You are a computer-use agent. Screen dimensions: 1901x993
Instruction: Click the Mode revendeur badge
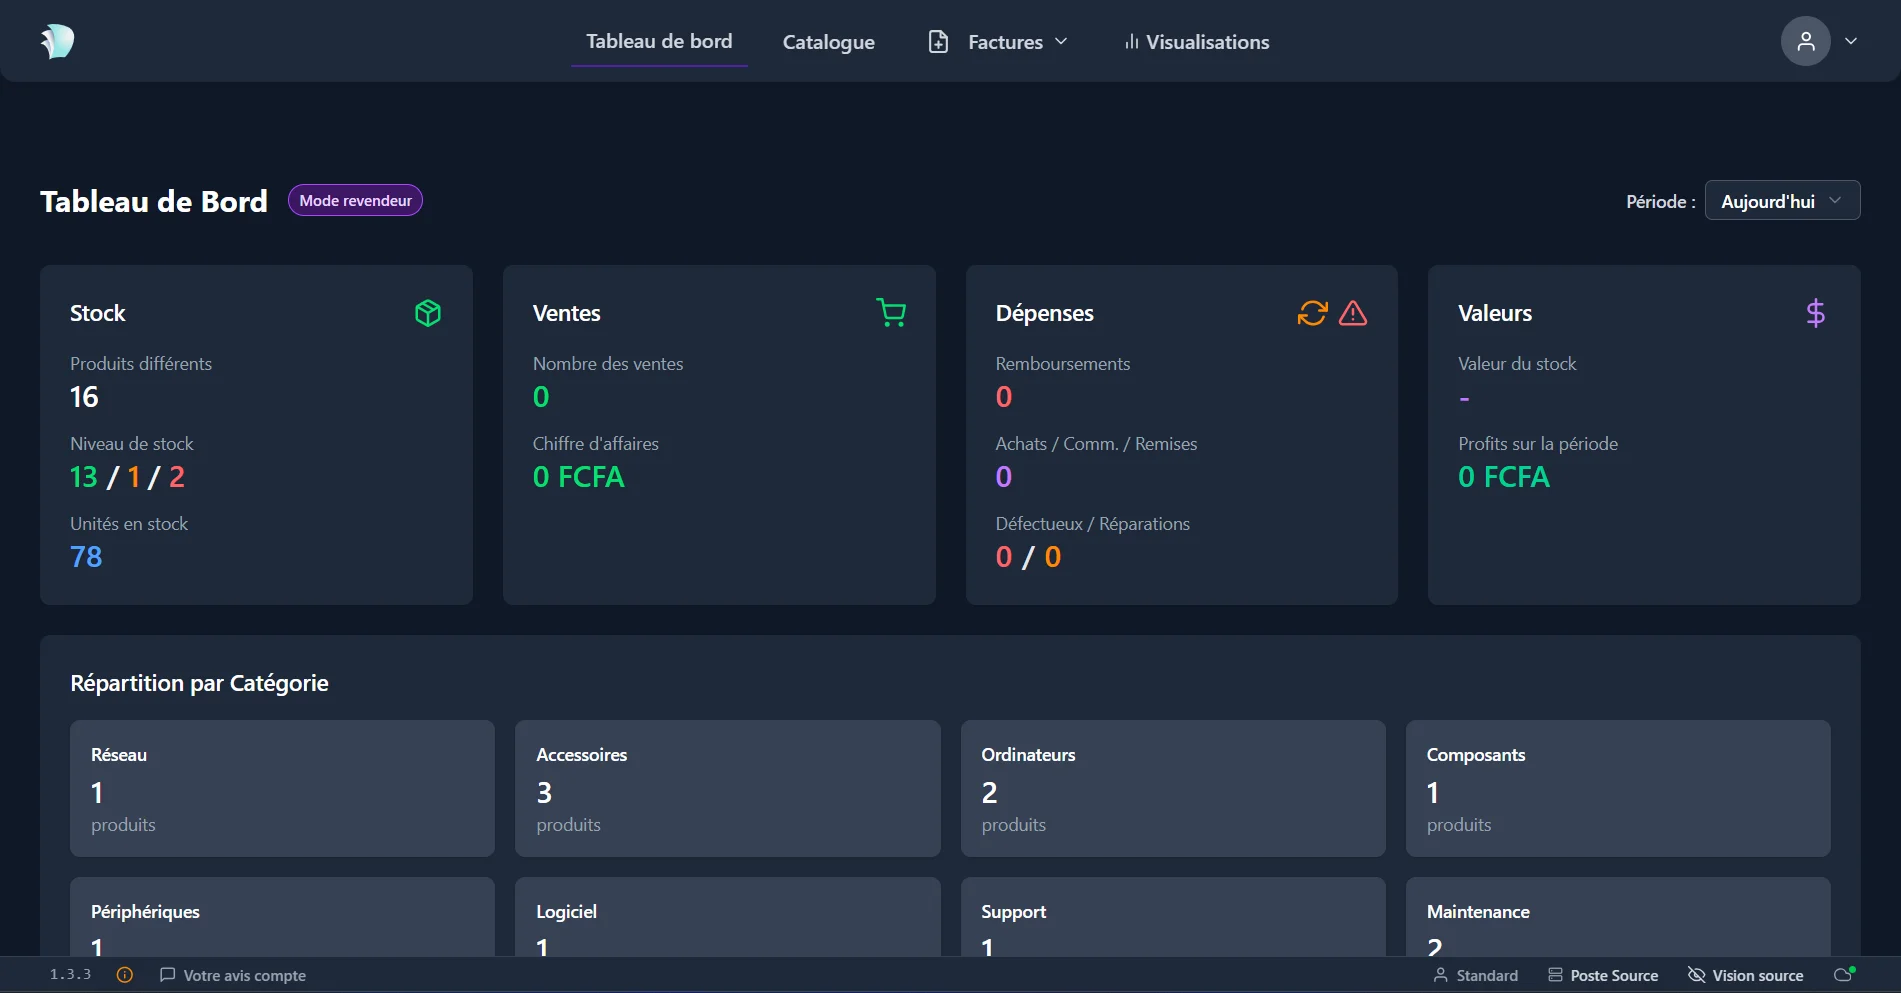point(355,200)
